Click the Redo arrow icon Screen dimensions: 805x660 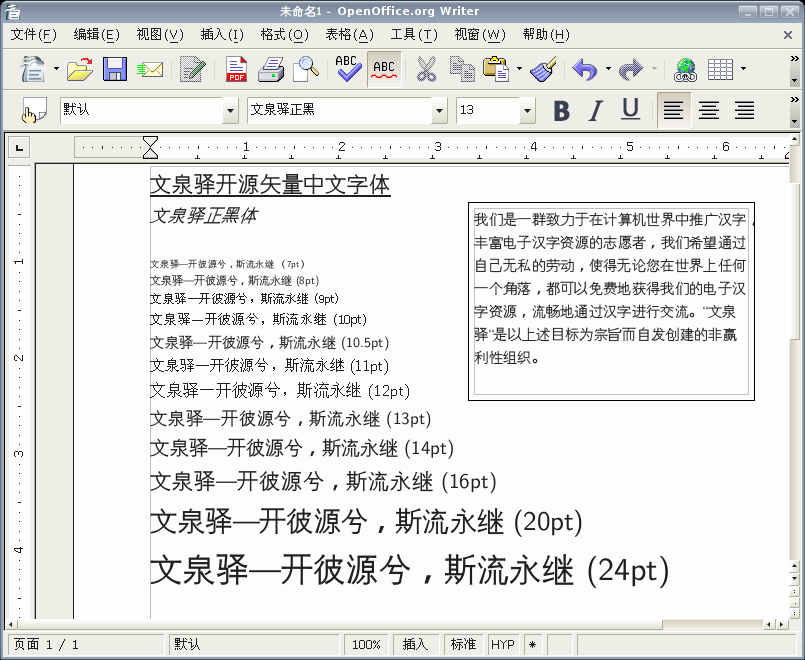pos(631,69)
